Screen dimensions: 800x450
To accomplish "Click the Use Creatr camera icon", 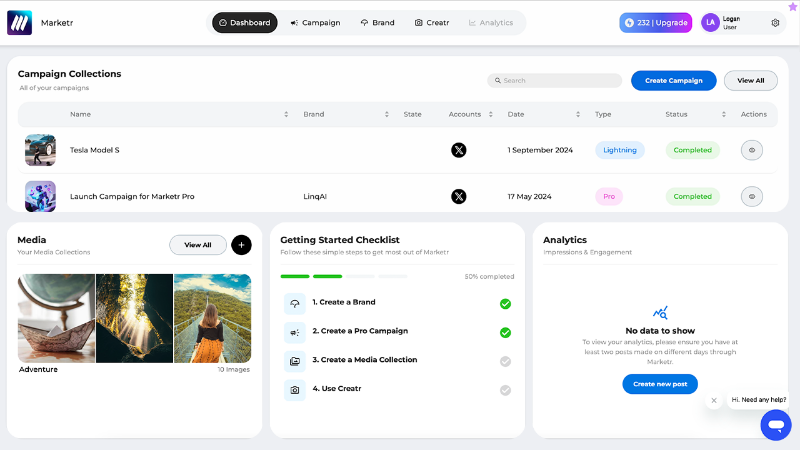I will coord(295,390).
